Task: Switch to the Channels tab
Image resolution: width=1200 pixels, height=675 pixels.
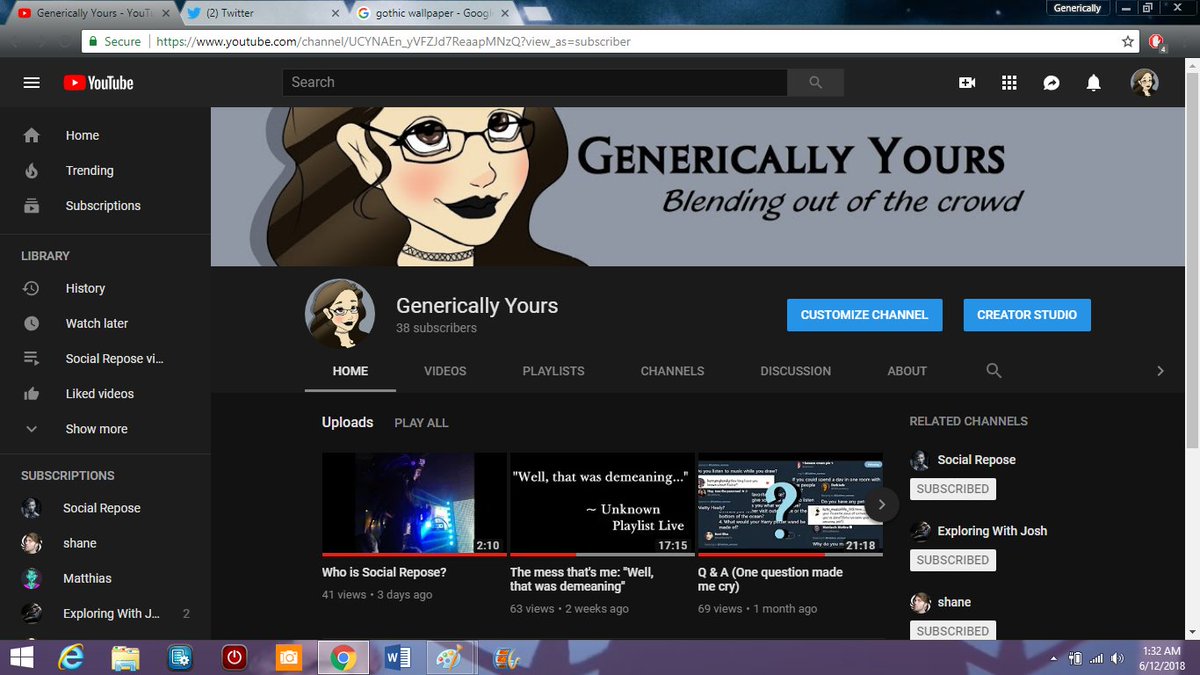Action: 672,371
